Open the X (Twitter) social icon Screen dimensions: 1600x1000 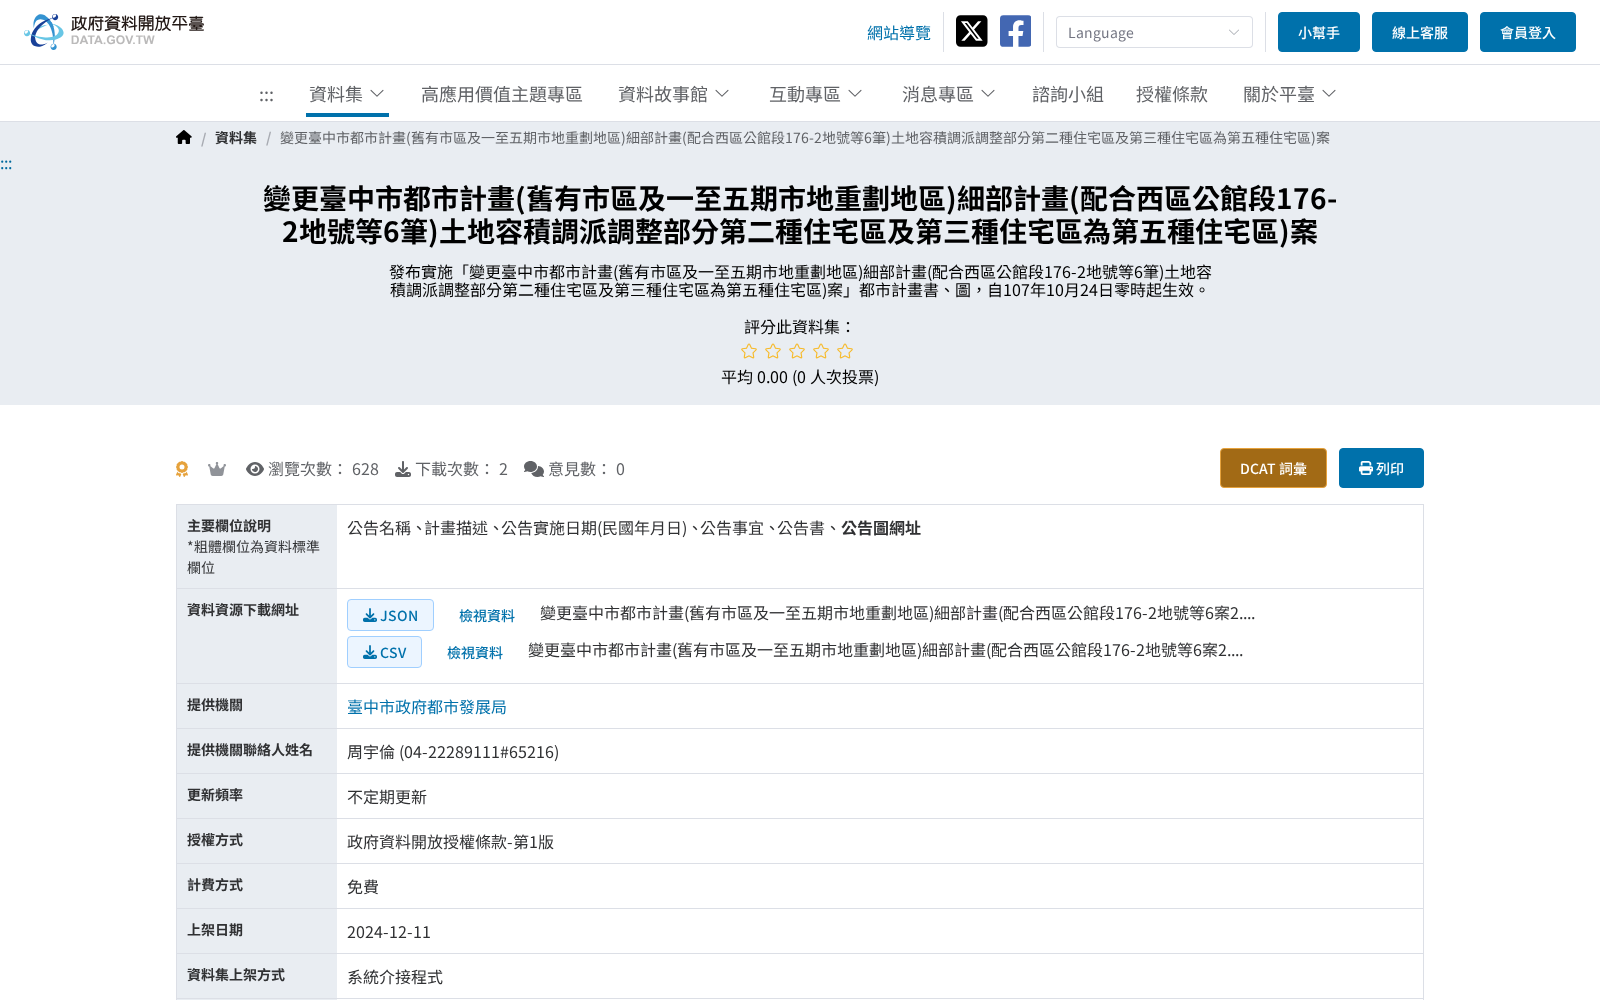(x=971, y=32)
